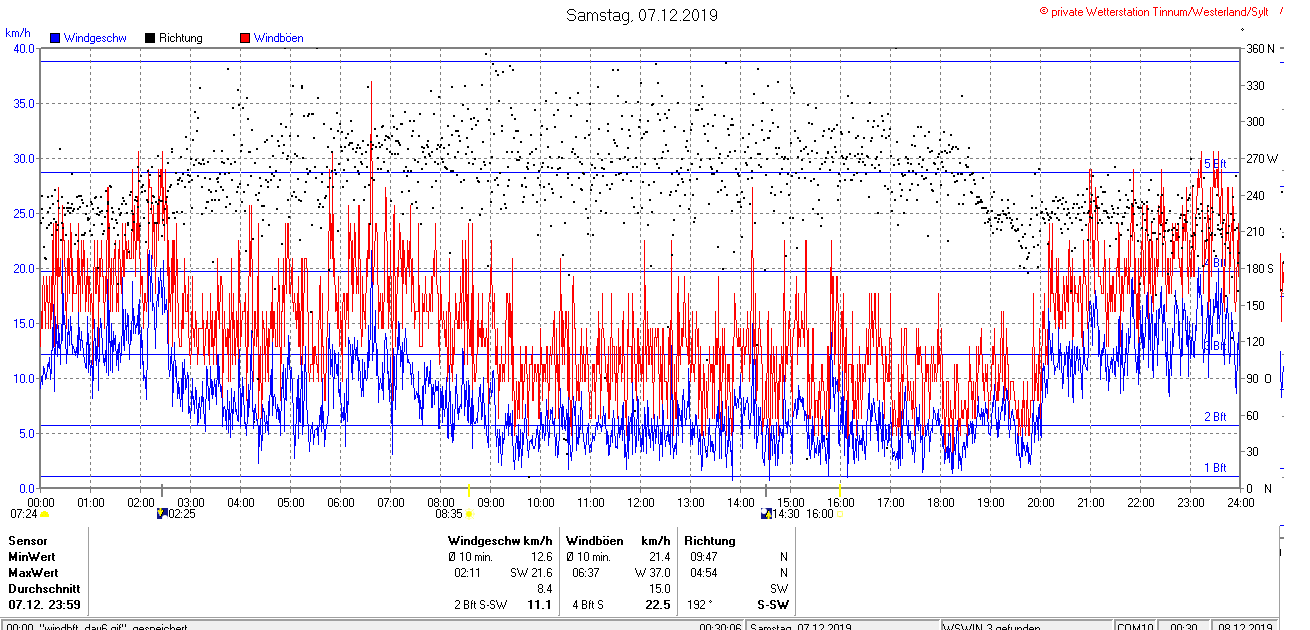Click the average wind speed value 8.4
The height and width of the screenshot is (630, 1310).
coord(545,589)
